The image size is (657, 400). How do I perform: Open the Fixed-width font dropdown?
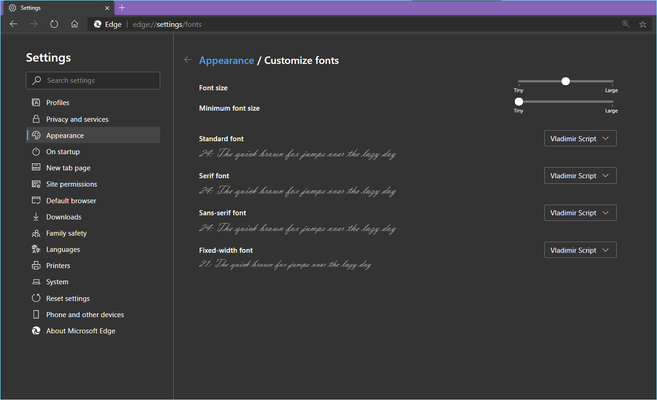(x=580, y=250)
